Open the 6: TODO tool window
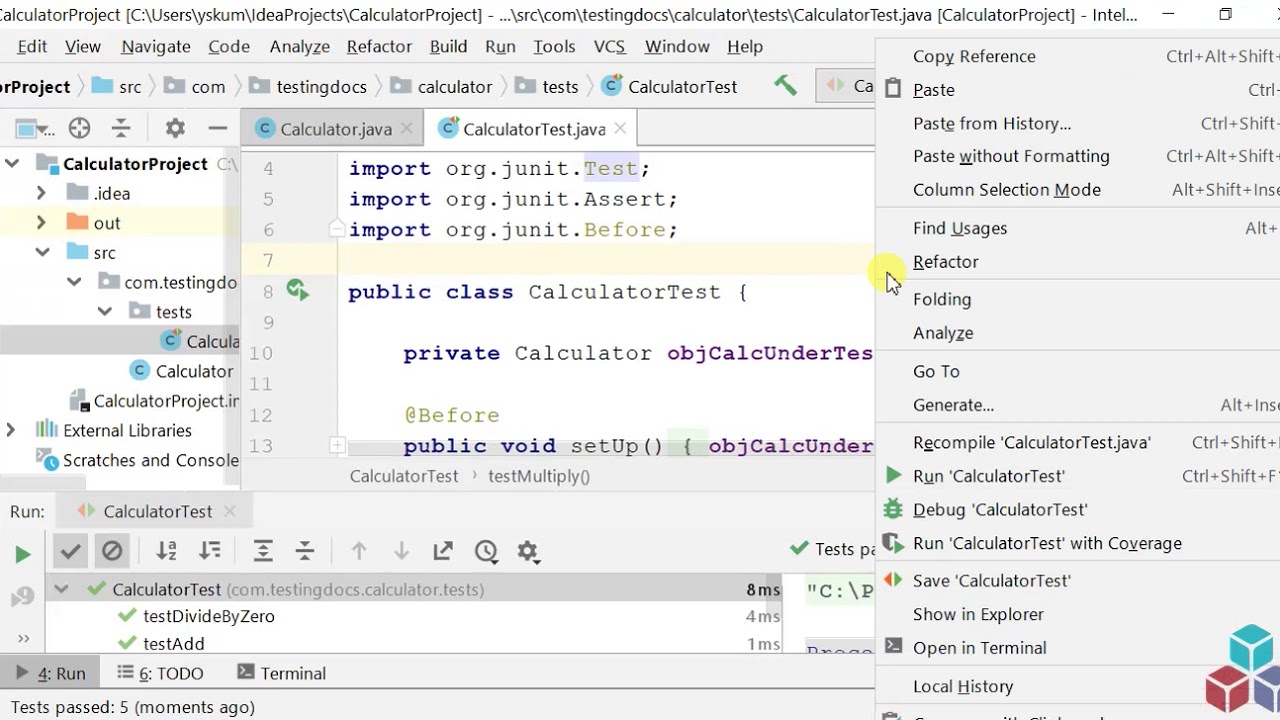This screenshot has width=1280, height=720. (160, 673)
